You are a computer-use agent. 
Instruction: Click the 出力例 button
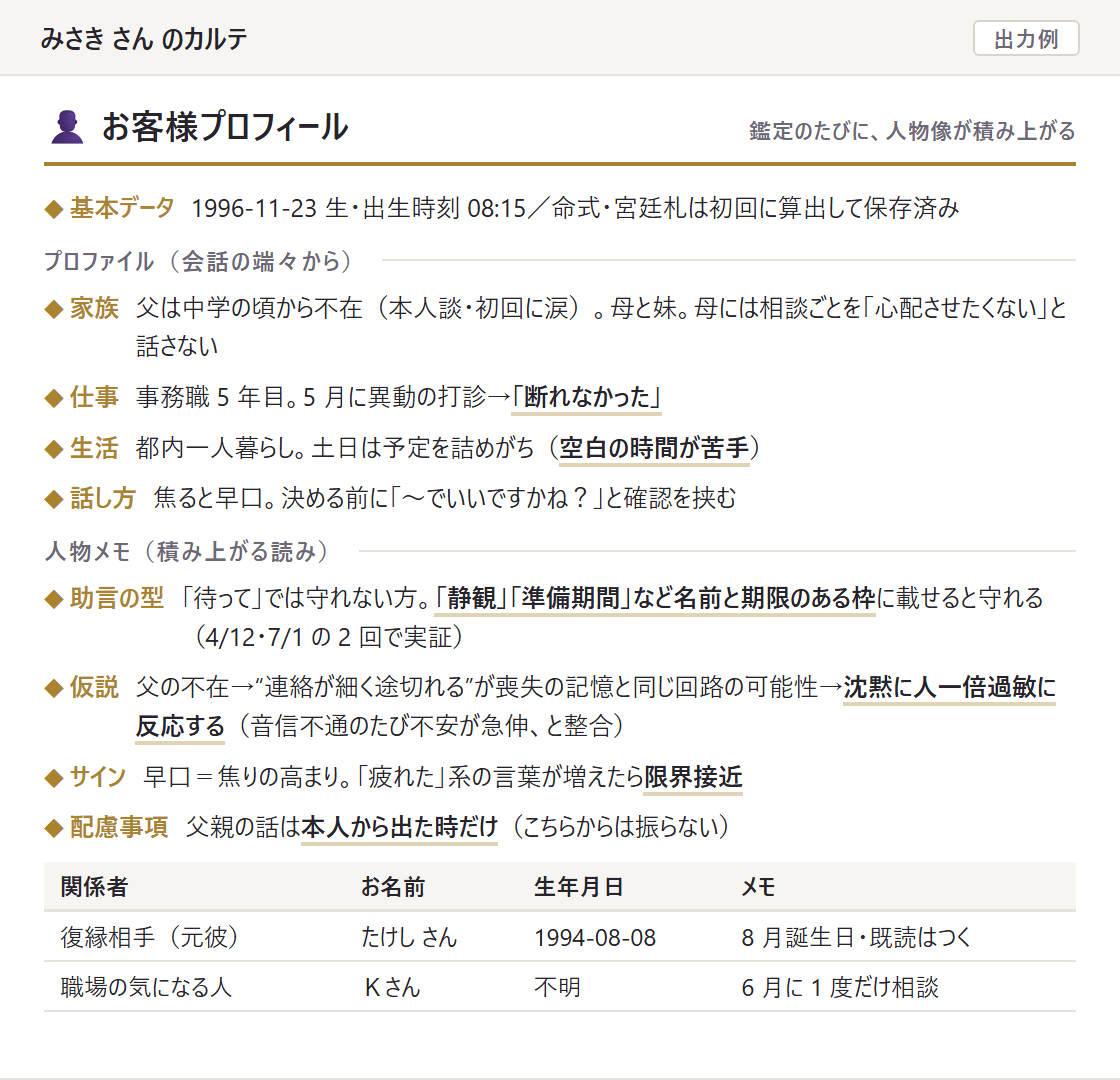[1026, 39]
